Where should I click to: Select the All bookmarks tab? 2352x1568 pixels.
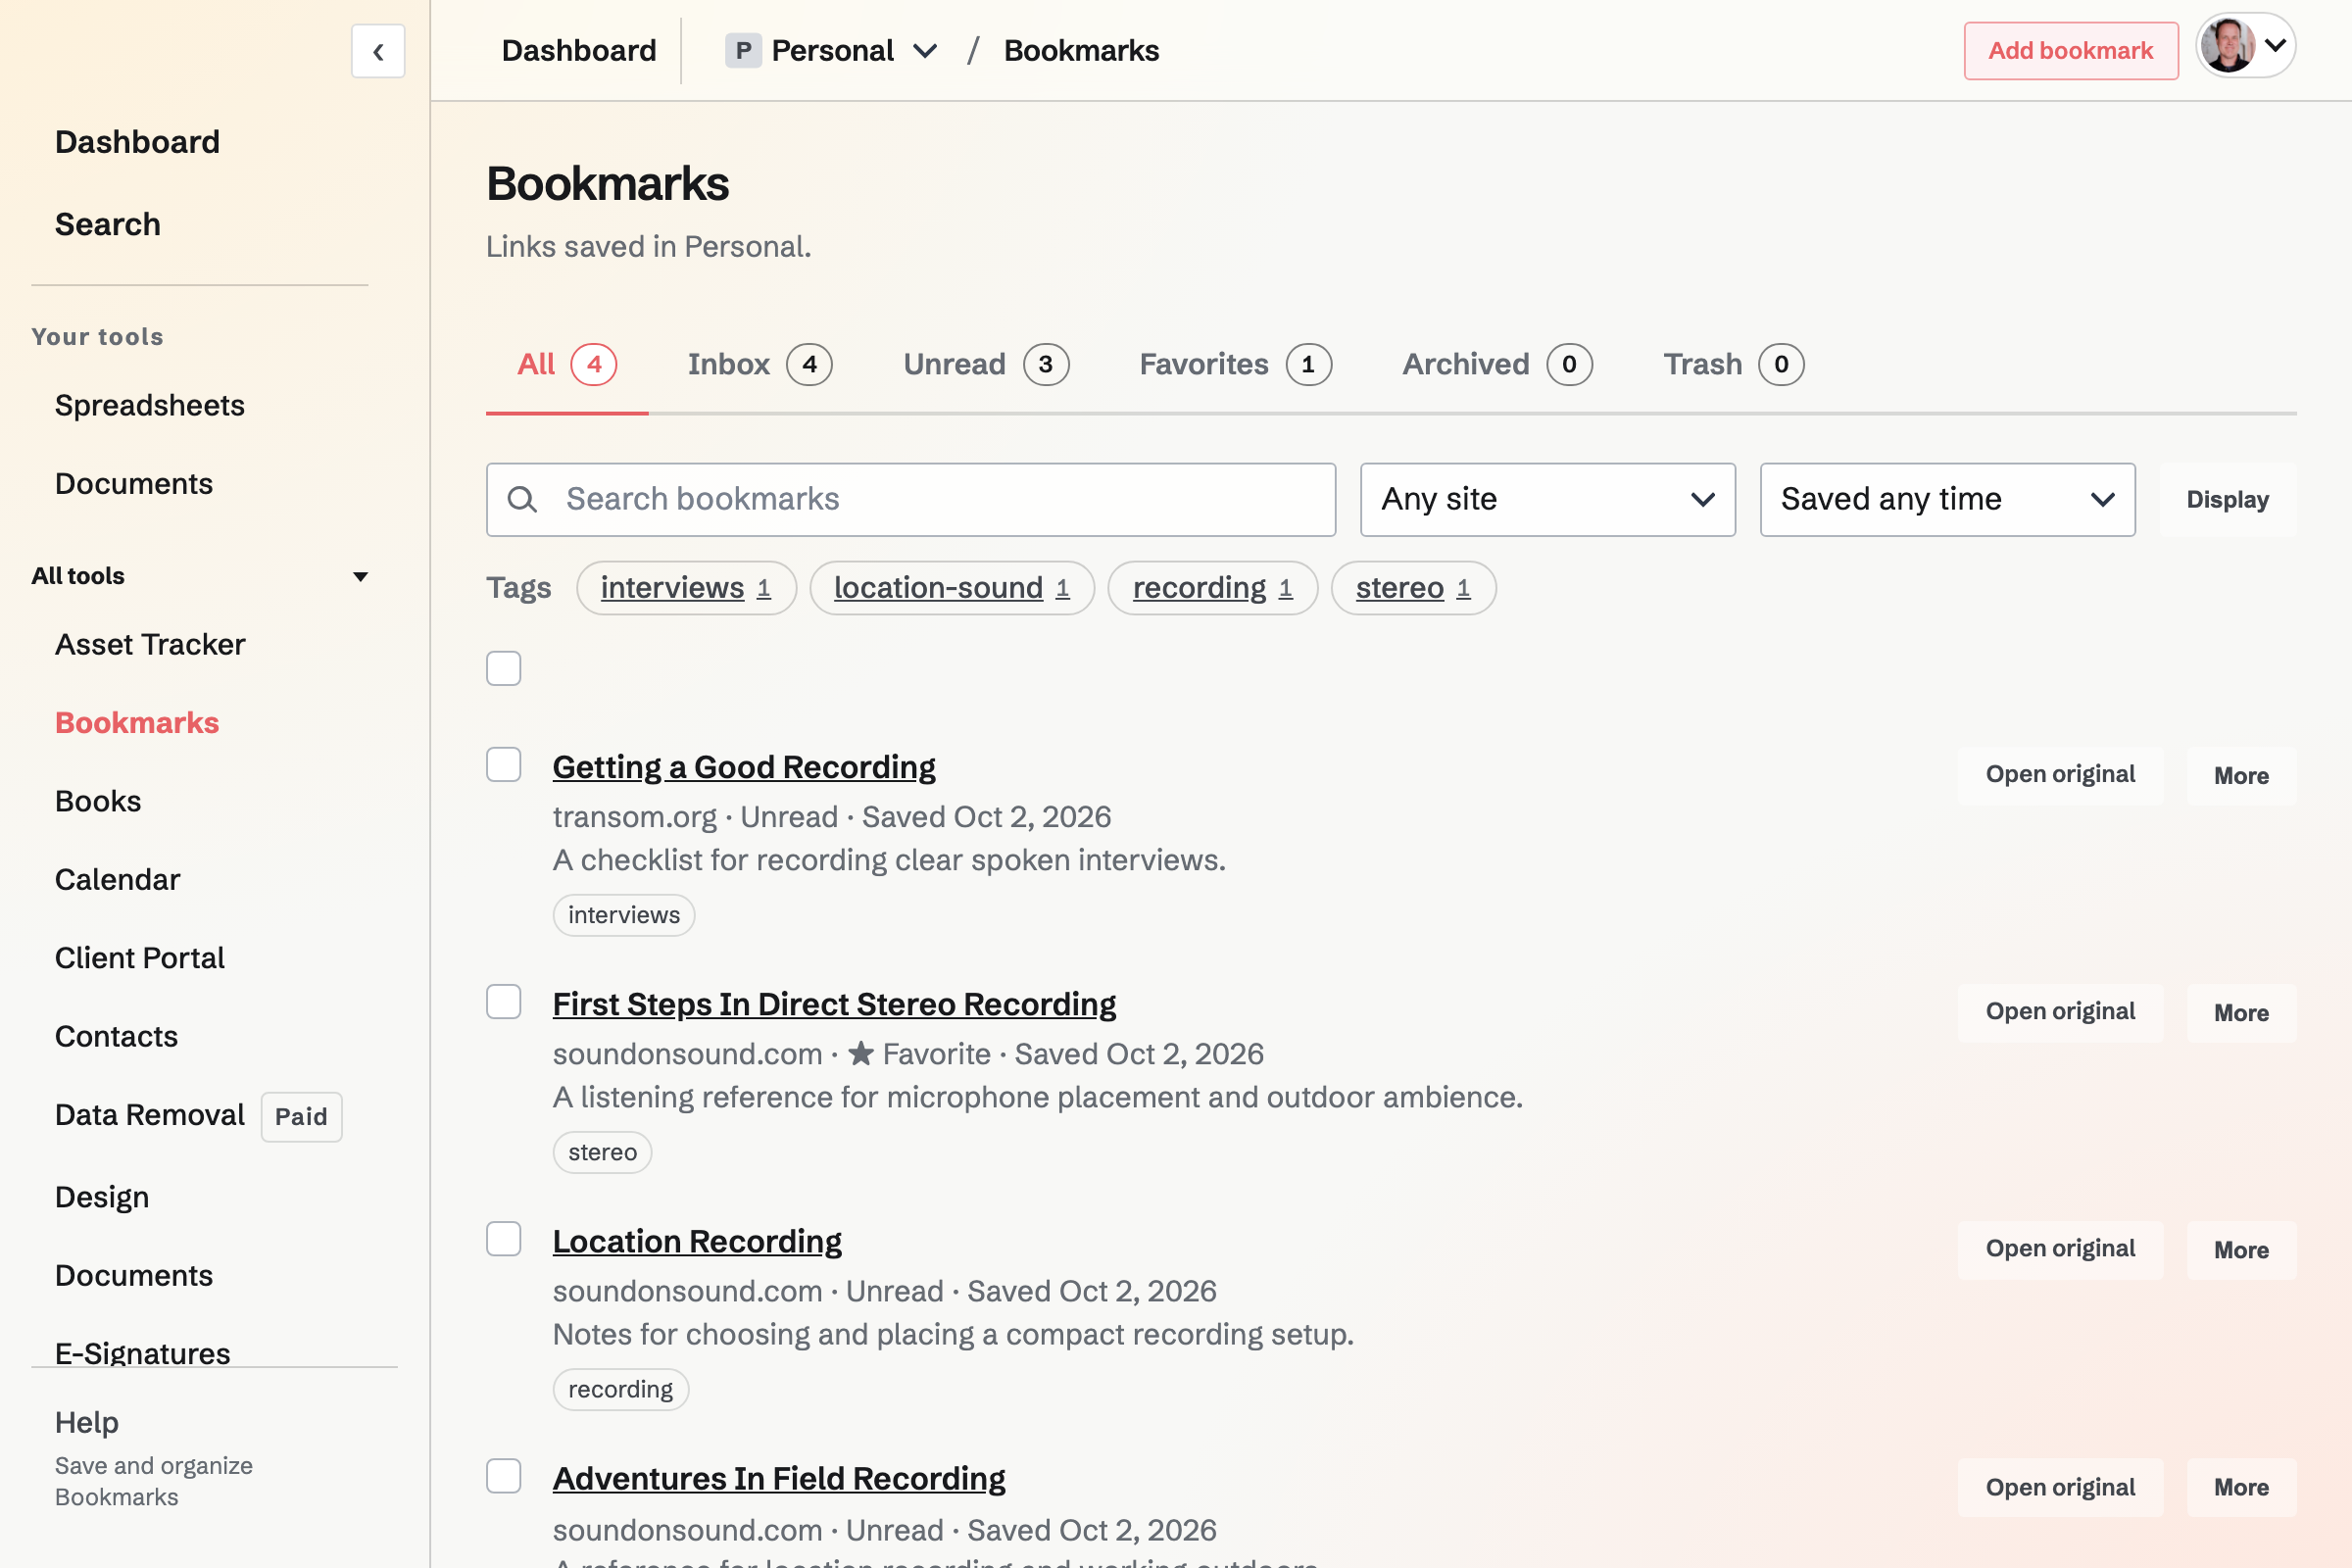pyautogui.click(x=567, y=364)
